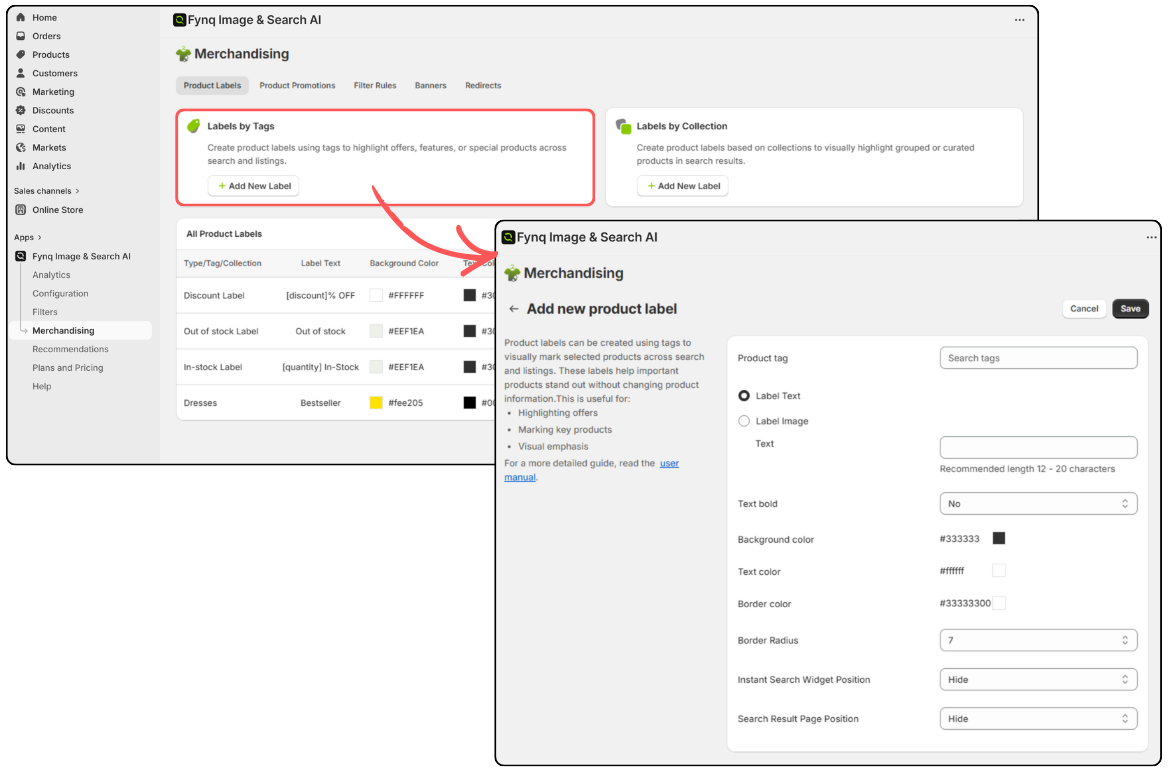Click the three-dot menu in the back window header

tap(1019, 20)
